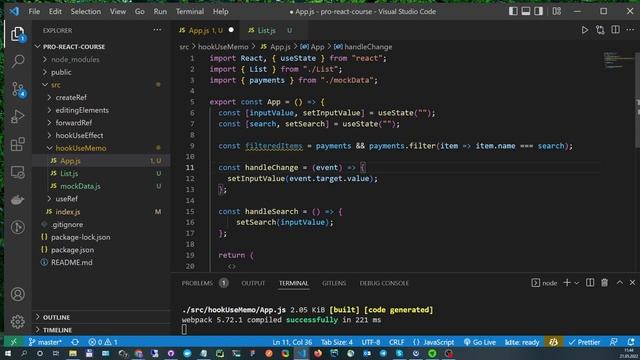
Task: Open the Terminal menu
Action: 190,11
